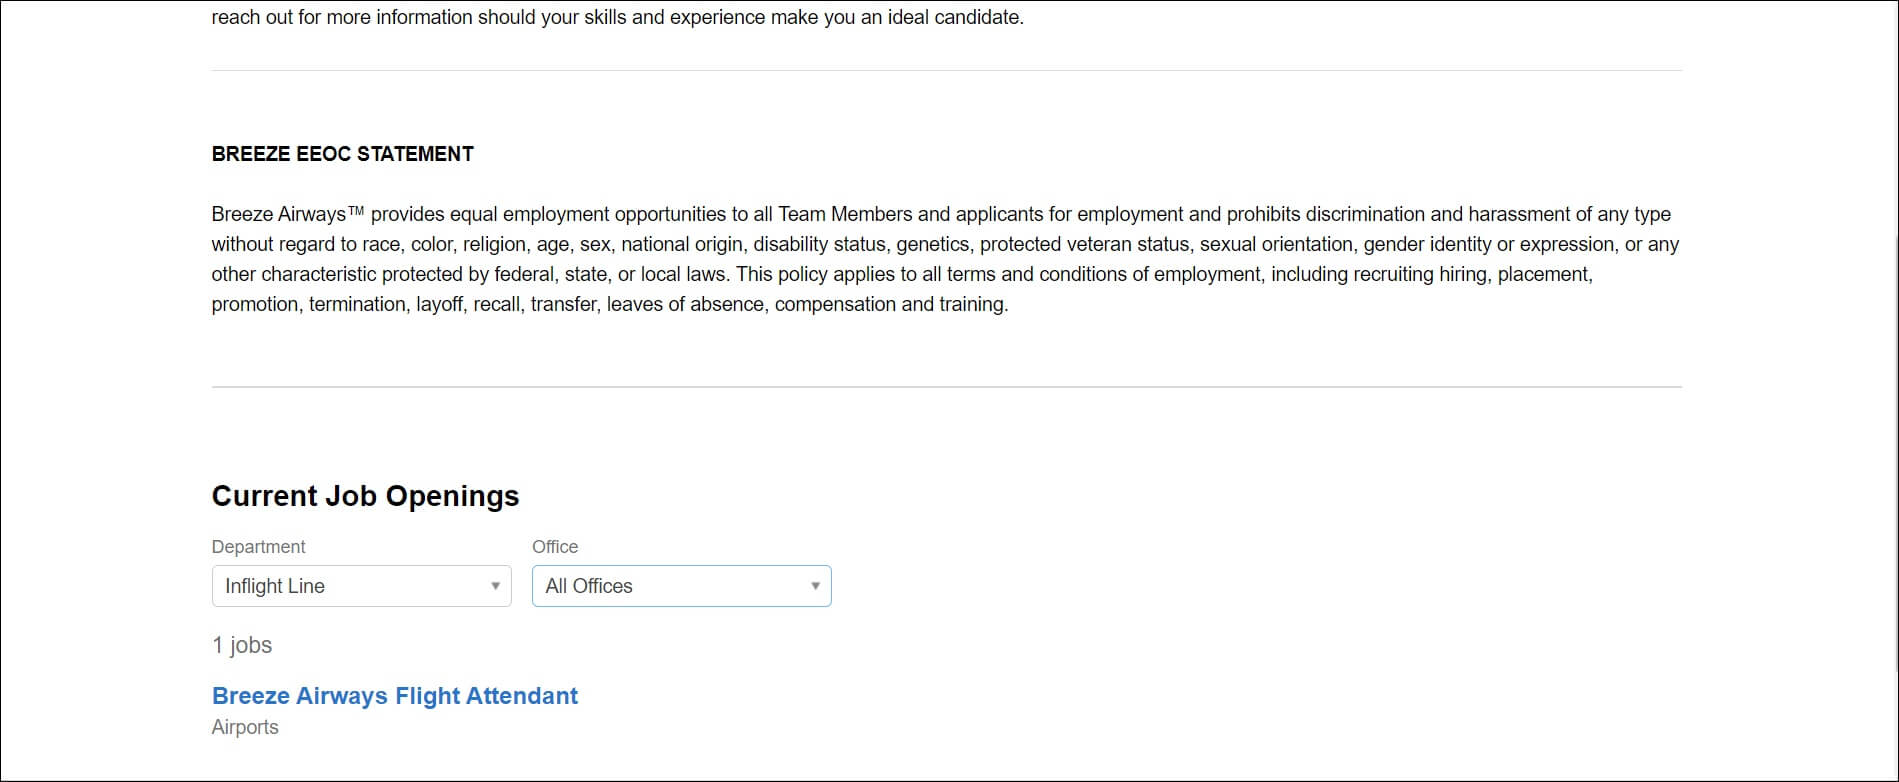Click the 'Office' field label

555,547
